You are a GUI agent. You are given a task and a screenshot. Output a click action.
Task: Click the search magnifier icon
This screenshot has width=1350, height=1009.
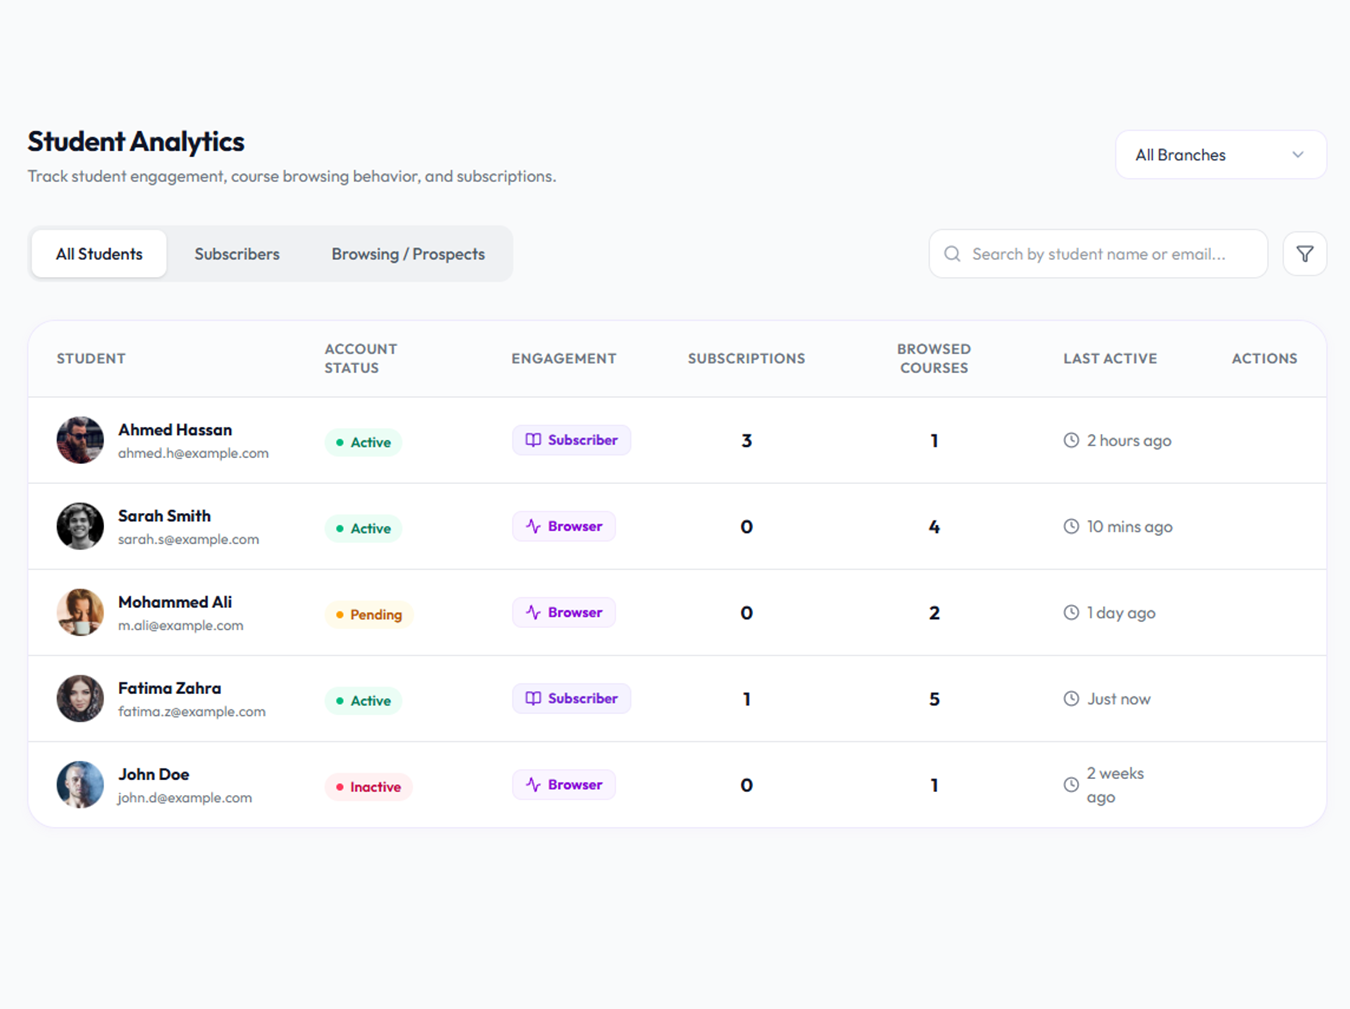point(952,254)
